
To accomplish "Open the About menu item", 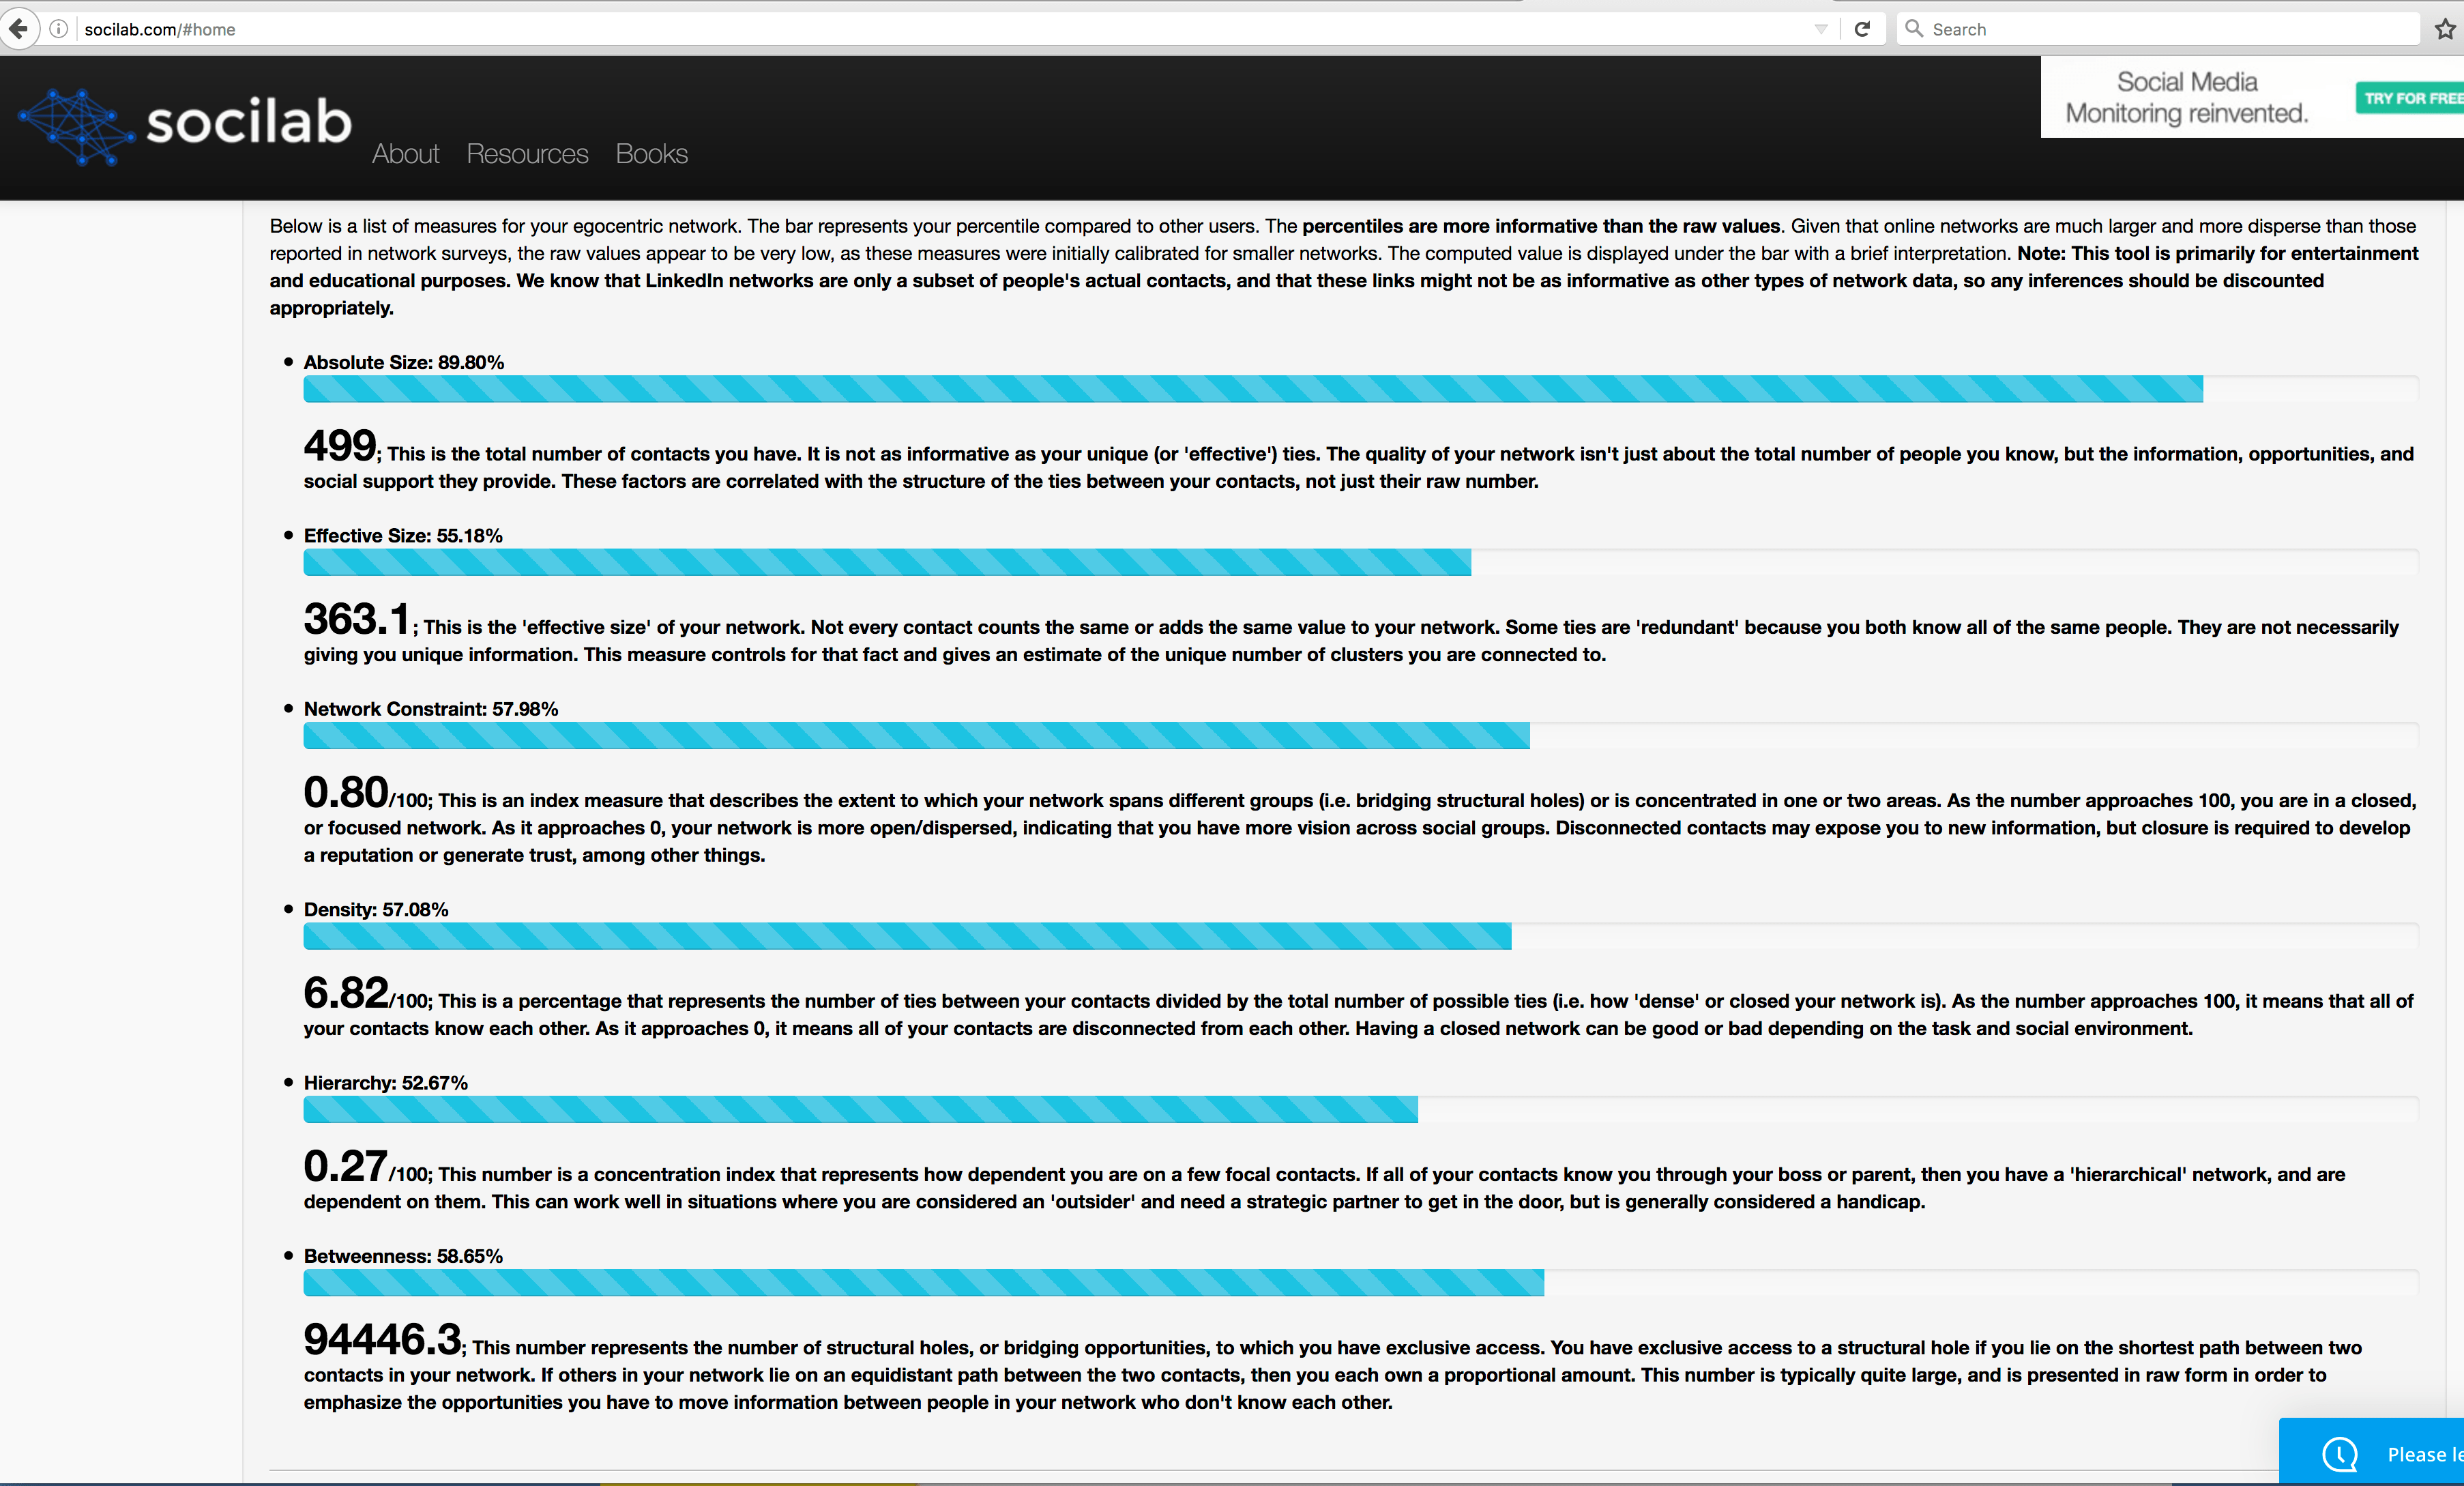I will coord(405,153).
